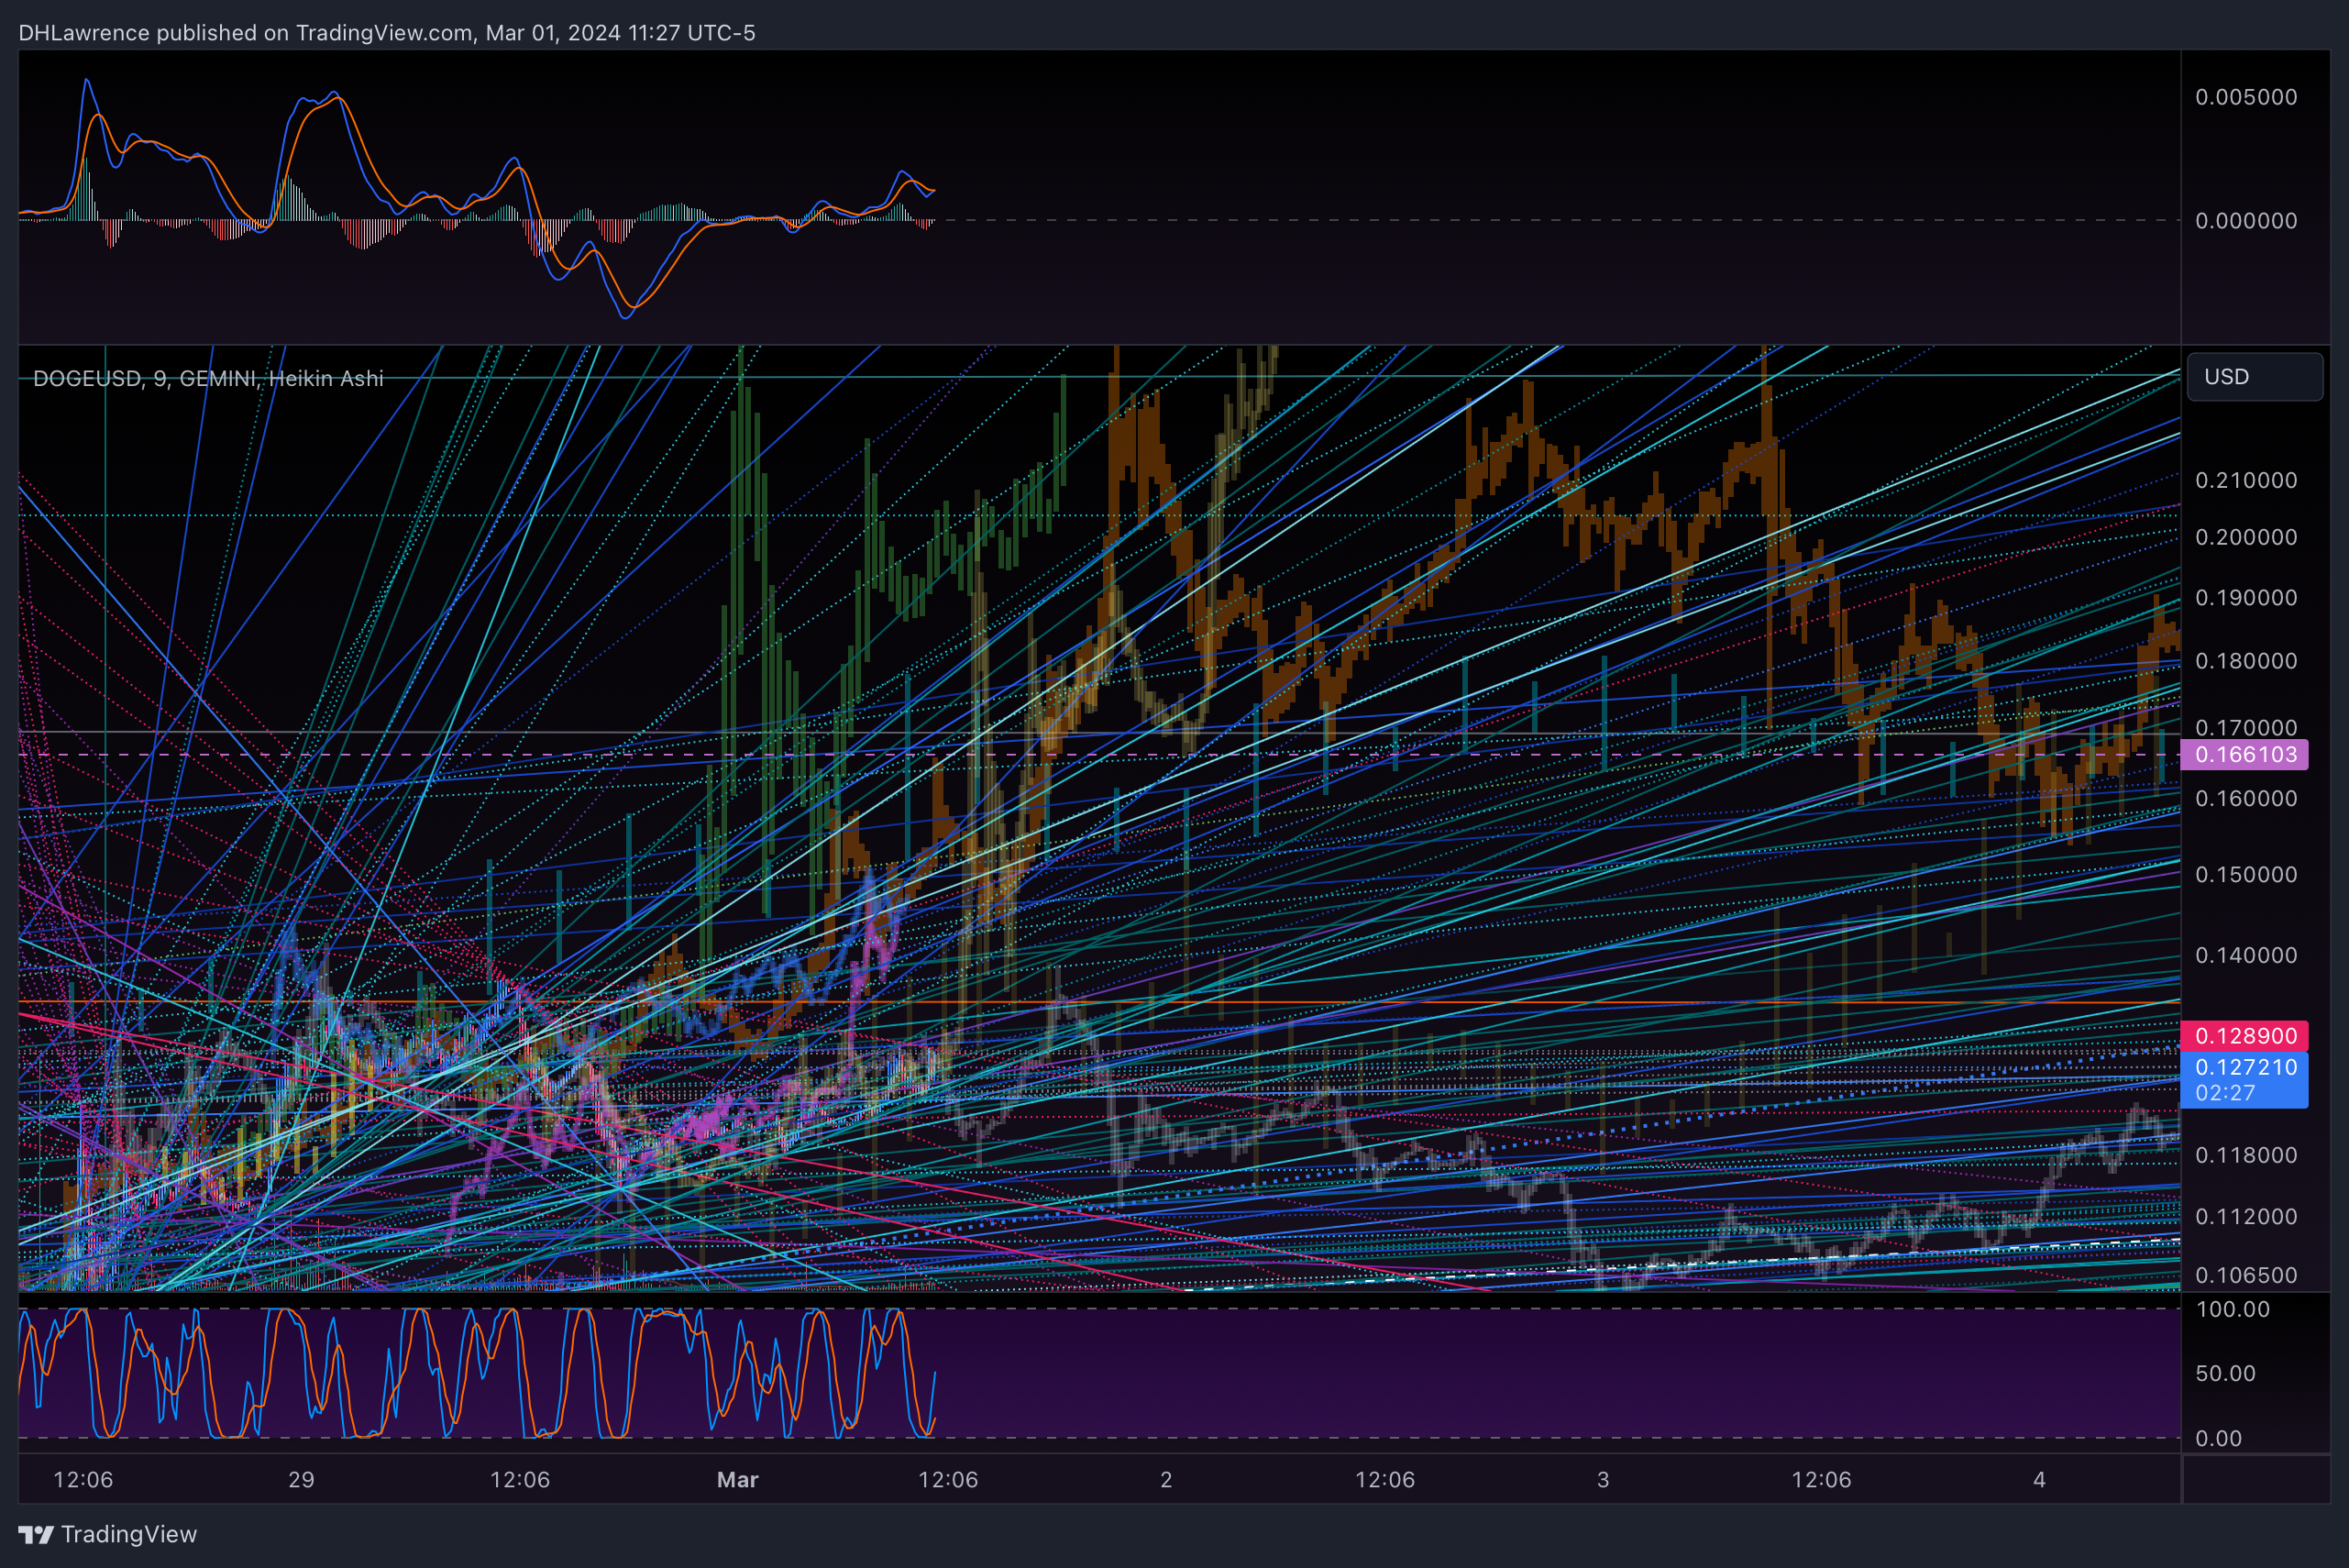Click the 0.106500 price axis value
2349x1568 pixels.
pyautogui.click(x=2246, y=1275)
